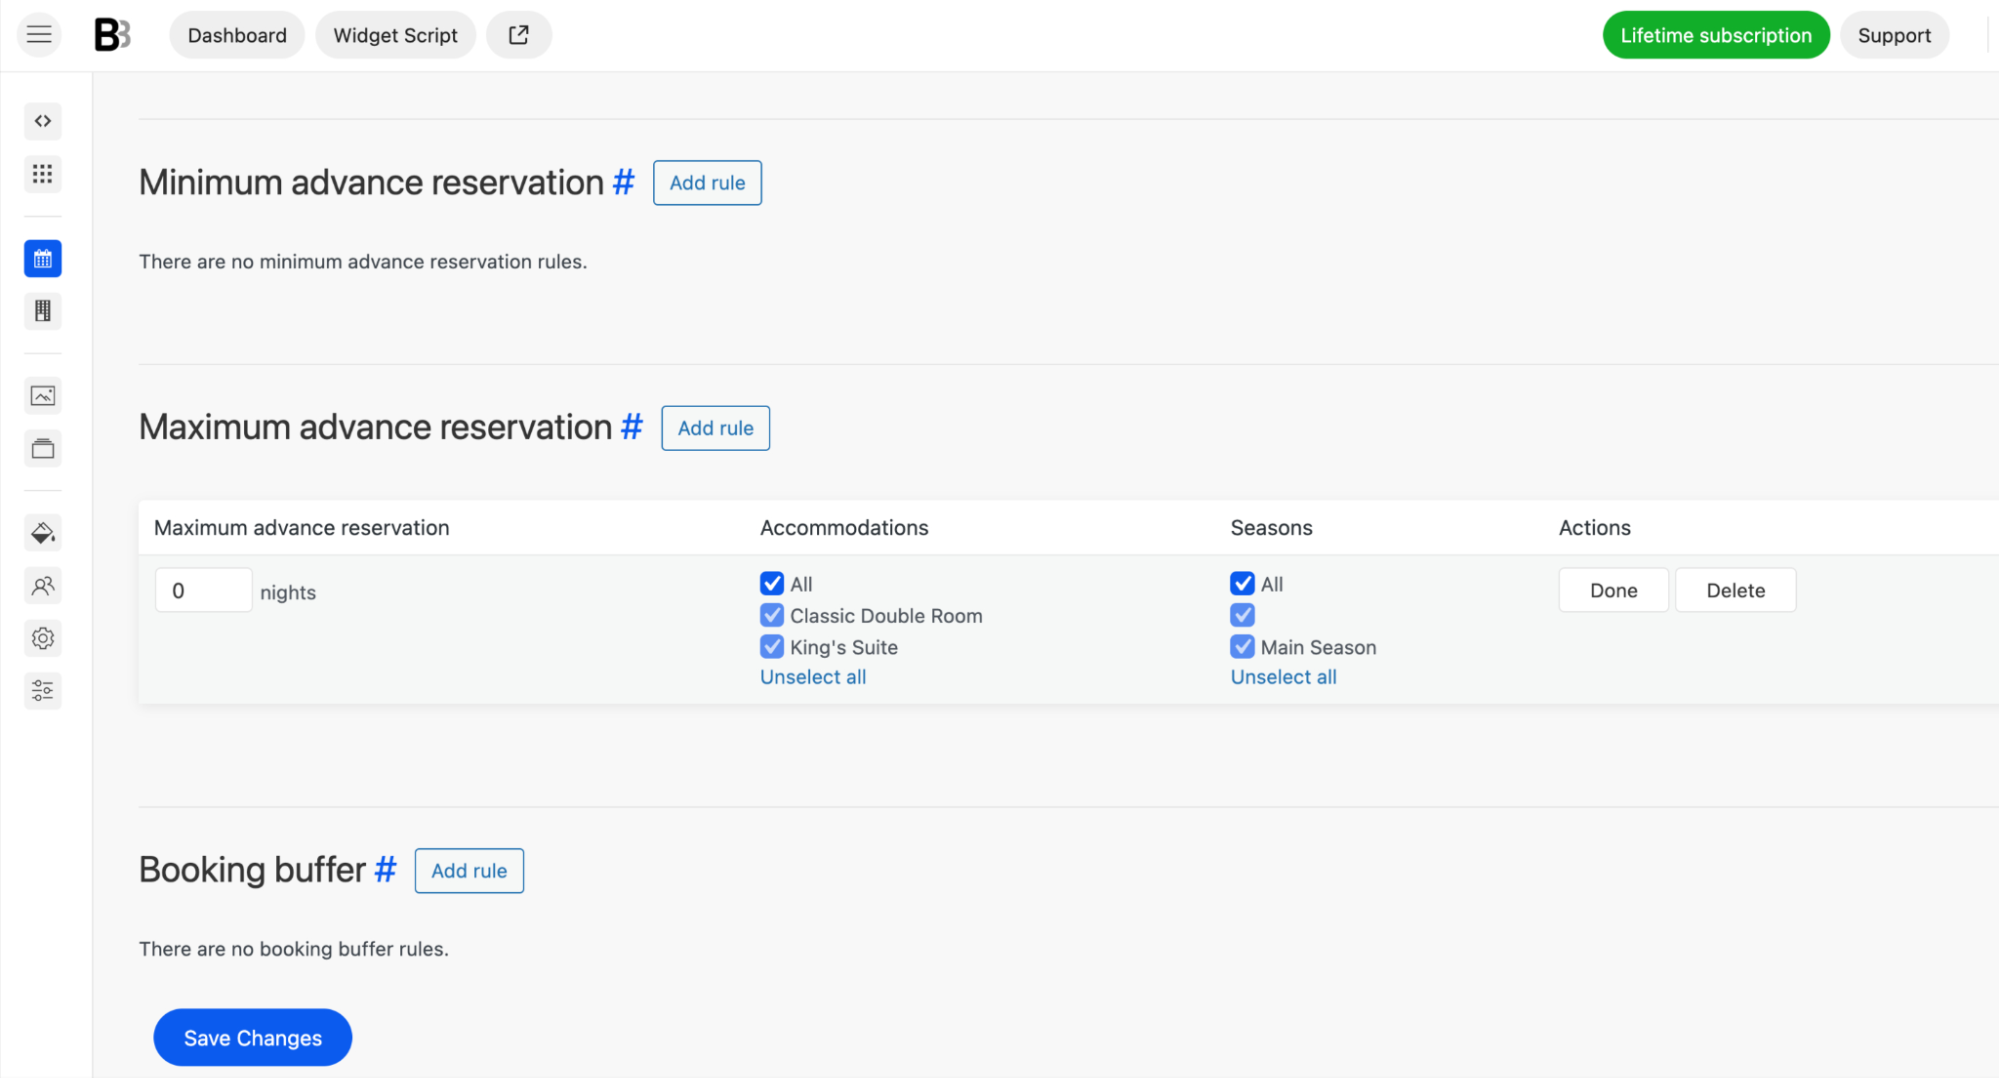Open the building accommodations sidebar icon
Viewport: 1999px width, 1078px height.
point(43,311)
